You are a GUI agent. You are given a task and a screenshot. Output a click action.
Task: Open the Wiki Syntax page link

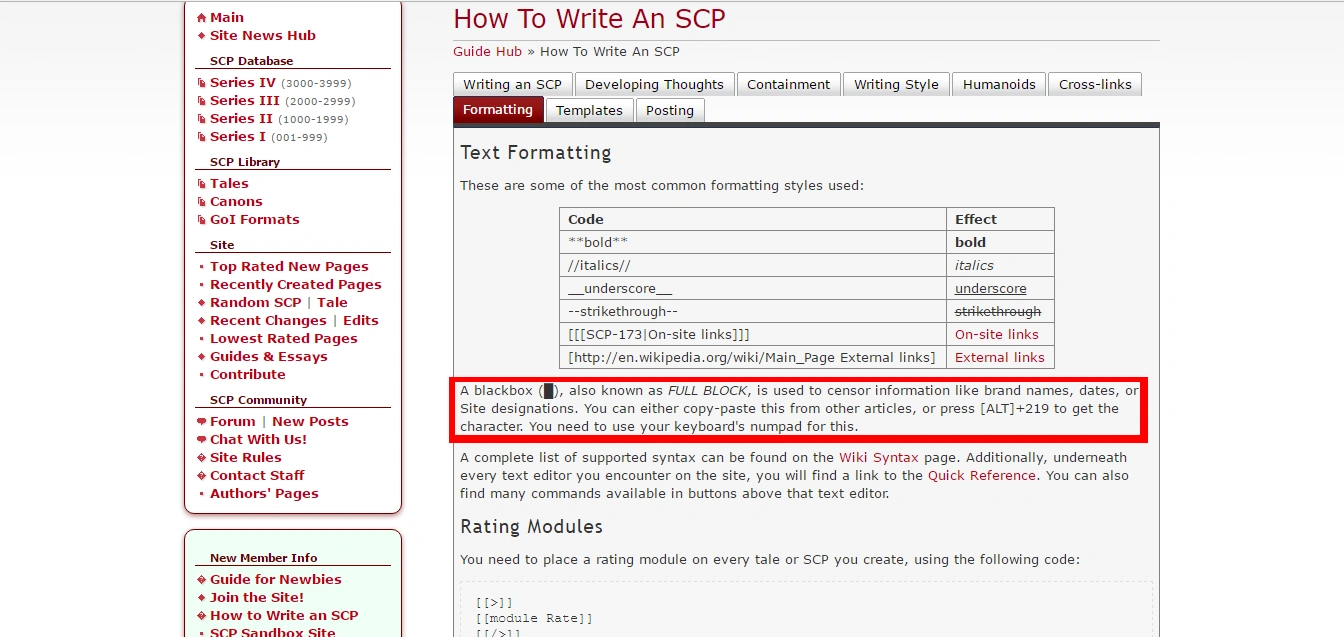(879, 458)
